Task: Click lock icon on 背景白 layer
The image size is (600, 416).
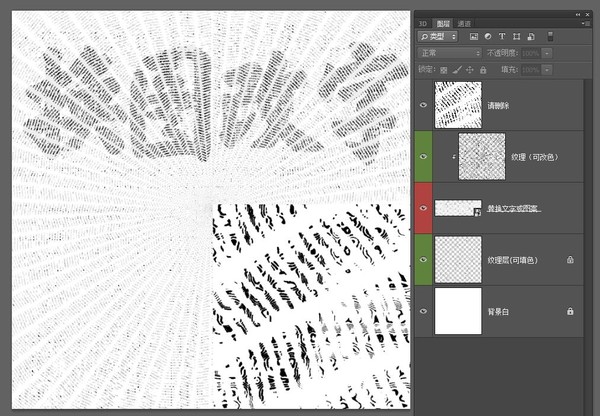Action: [570, 311]
